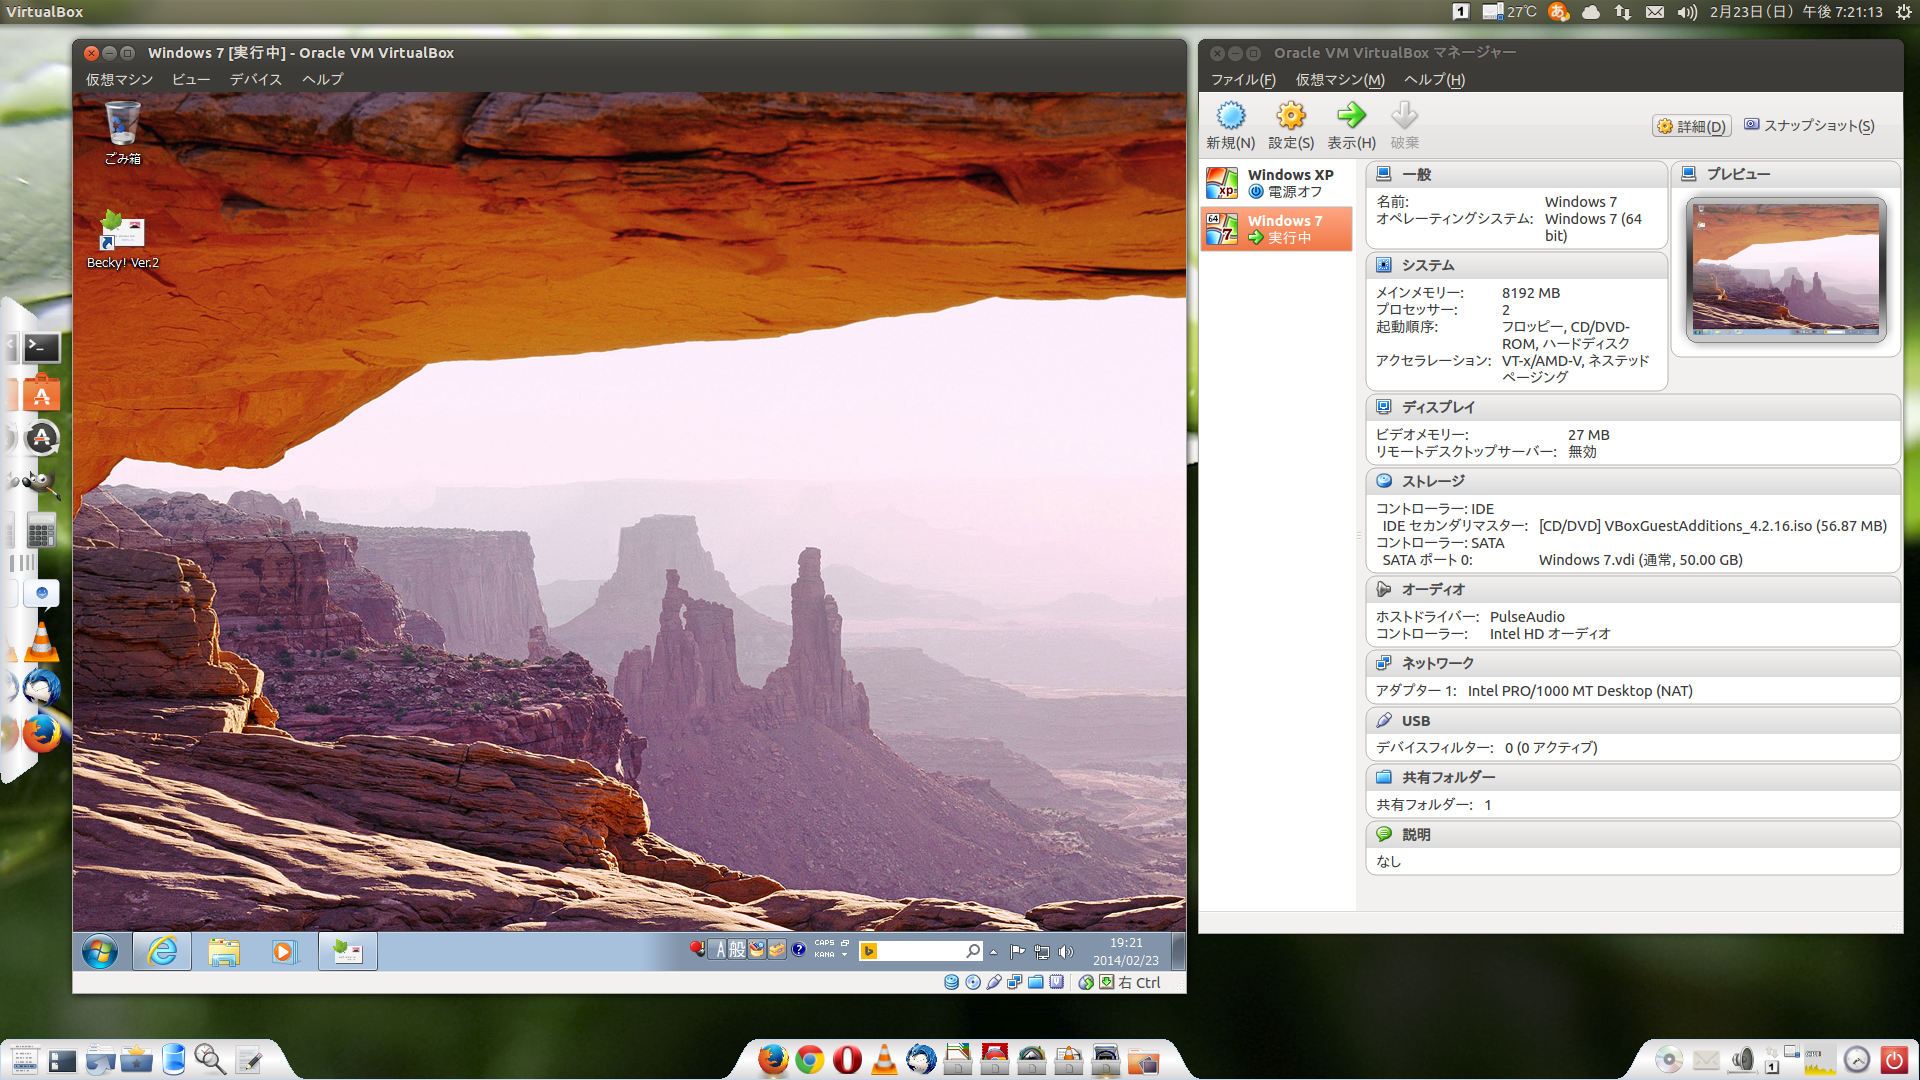Image resolution: width=1920 pixels, height=1080 pixels.
Task: Open the ごみ箱 recycle bin on guest desktop
Action: (122, 132)
